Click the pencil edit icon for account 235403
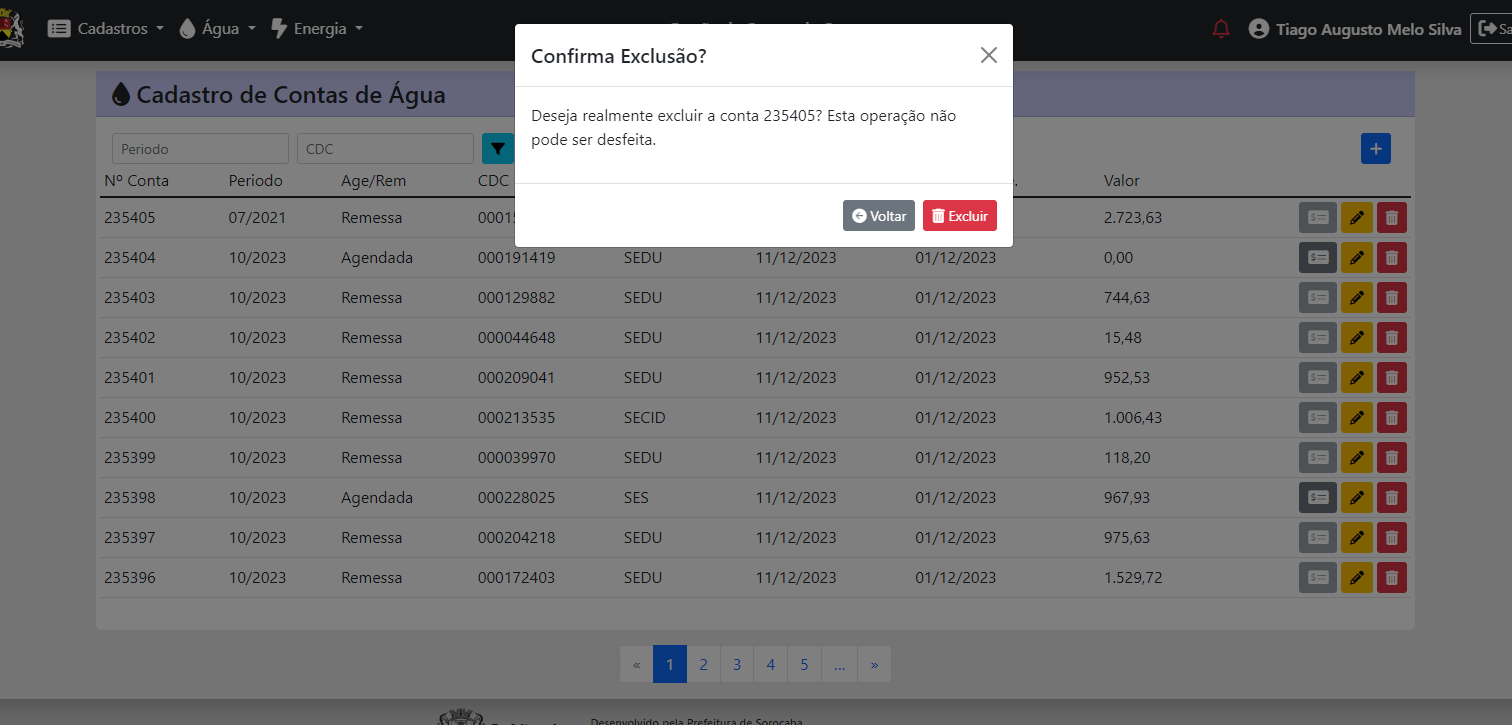The height and width of the screenshot is (725, 1512). pyautogui.click(x=1356, y=298)
